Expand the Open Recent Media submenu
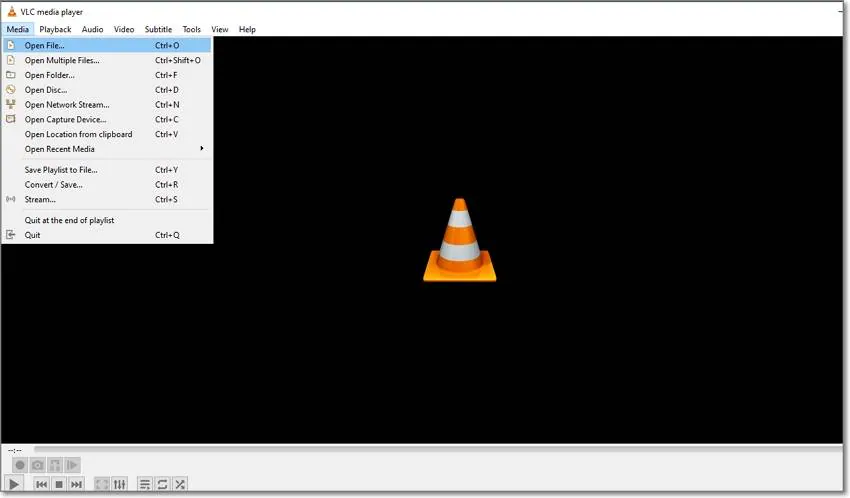The image size is (850, 498). pyautogui.click(x=107, y=149)
